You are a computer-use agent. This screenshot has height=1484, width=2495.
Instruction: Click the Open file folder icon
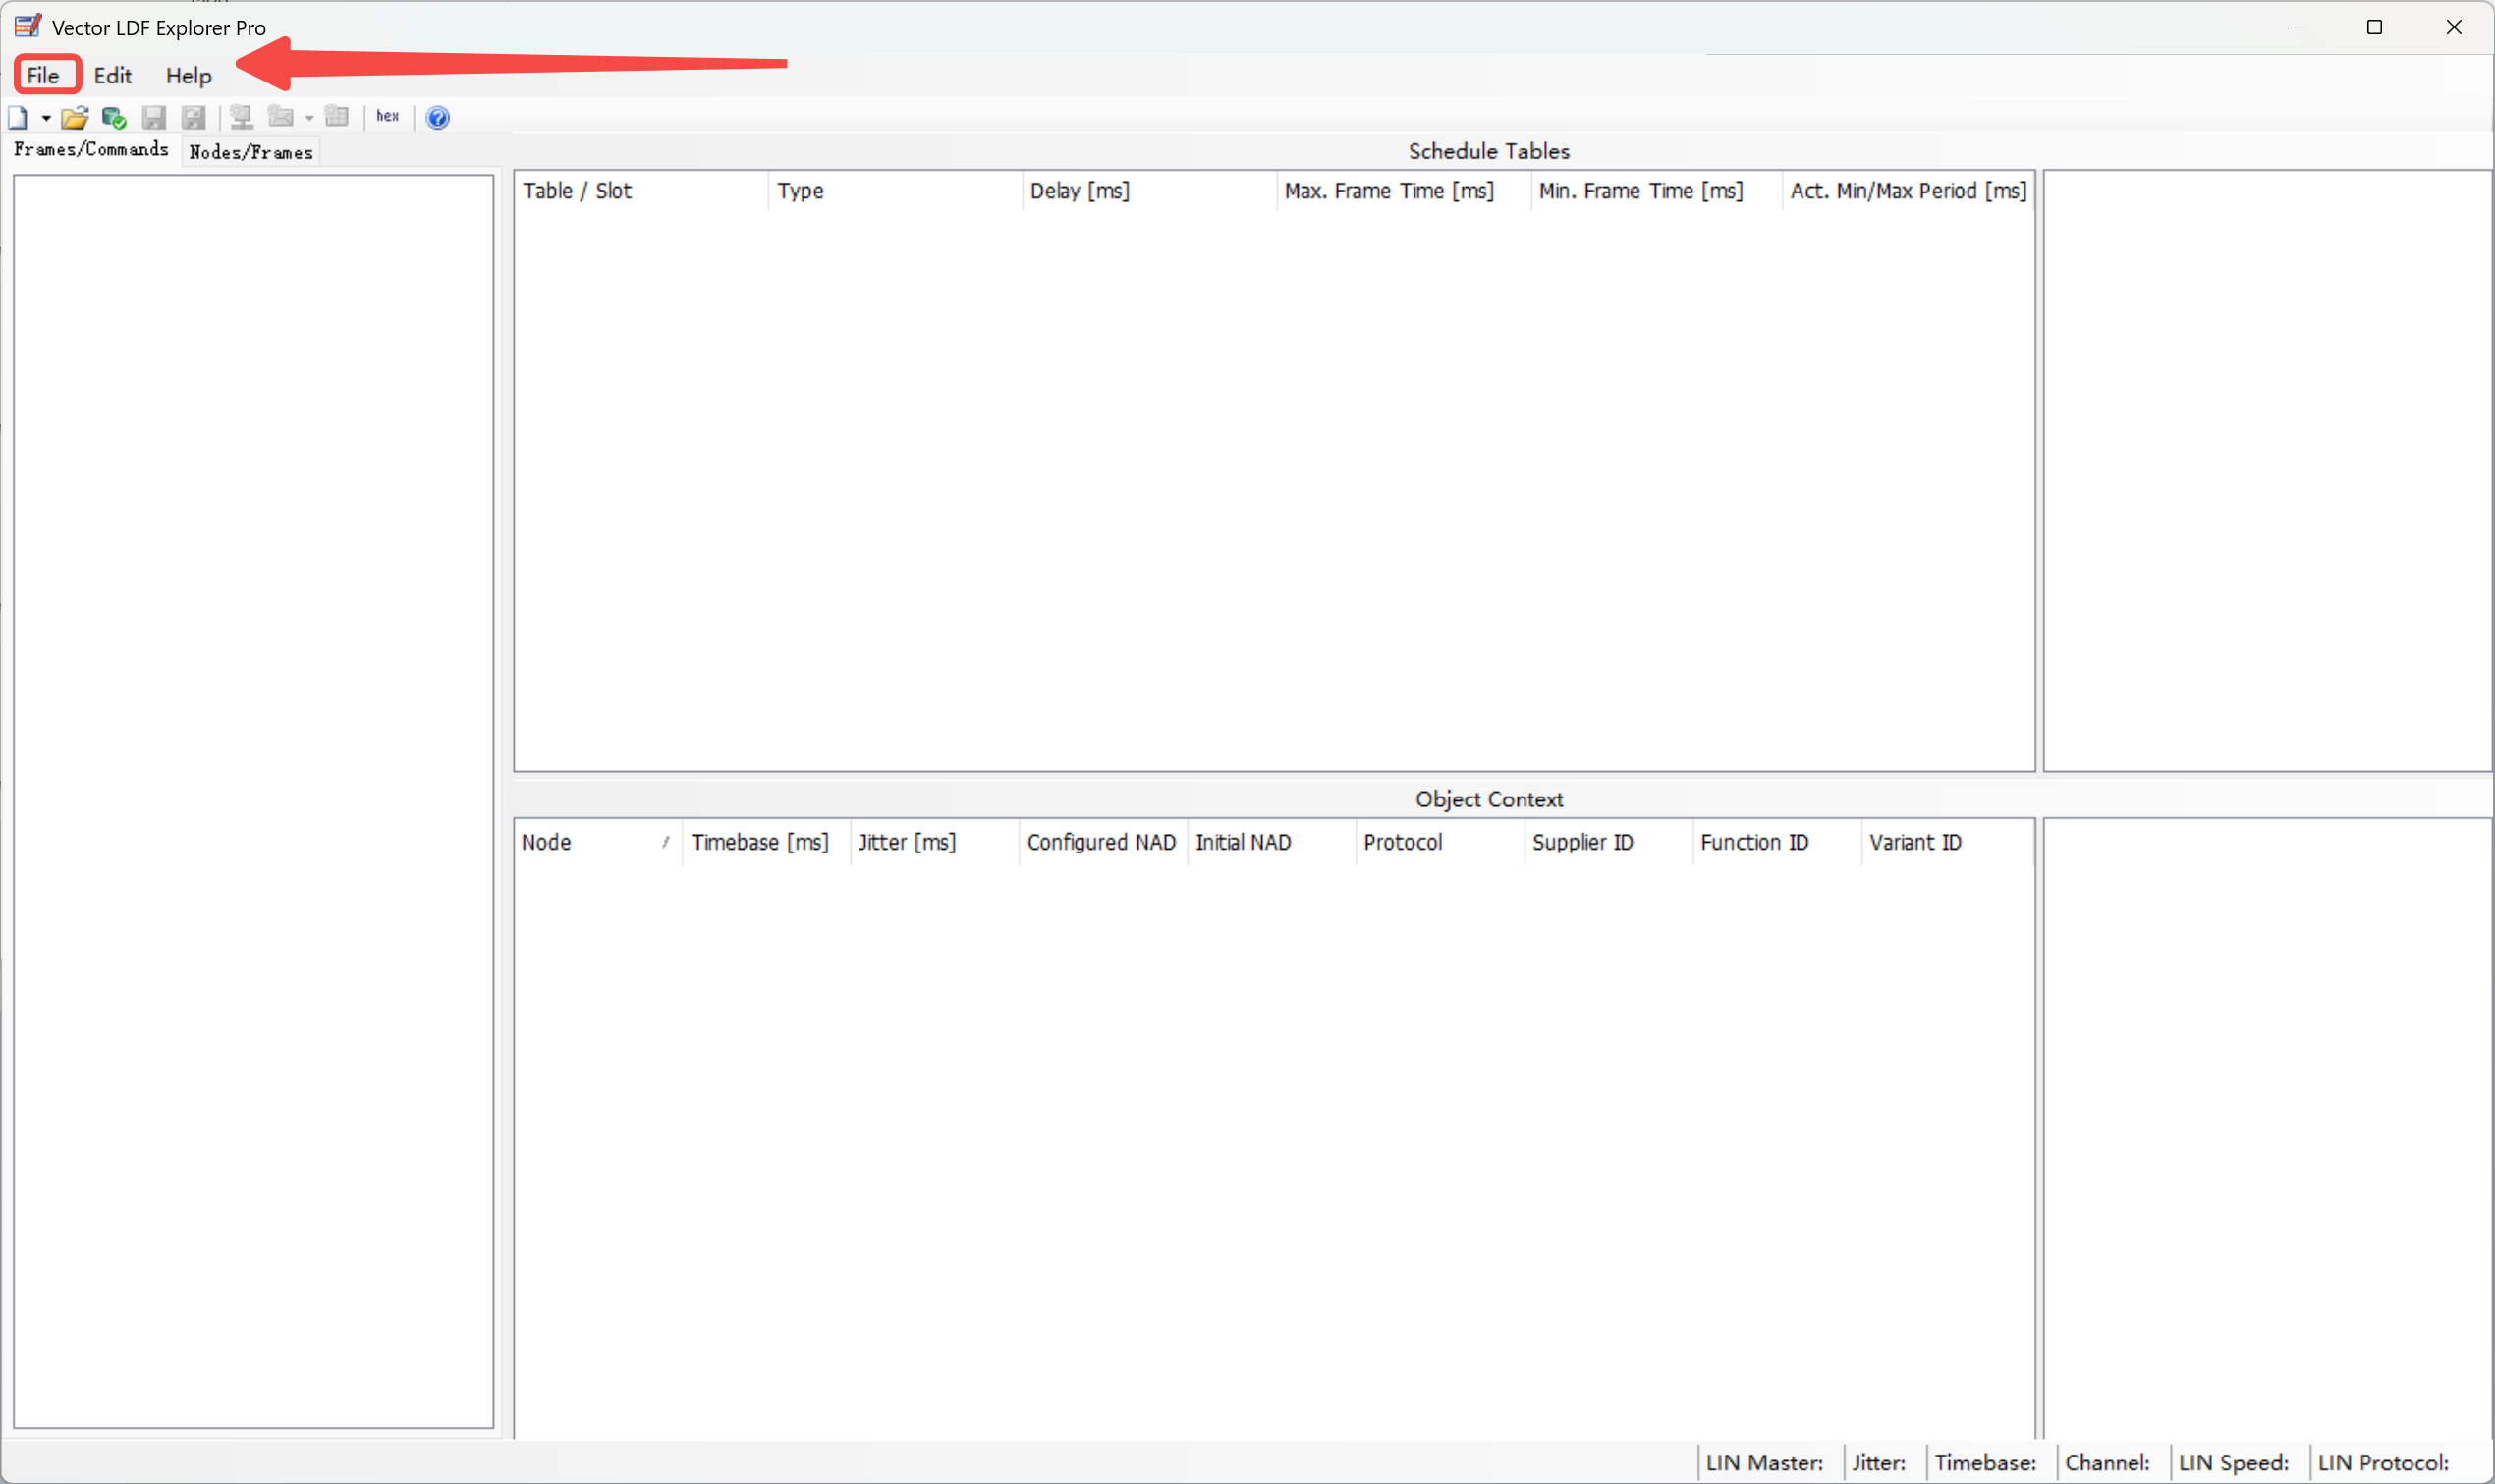click(x=74, y=118)
